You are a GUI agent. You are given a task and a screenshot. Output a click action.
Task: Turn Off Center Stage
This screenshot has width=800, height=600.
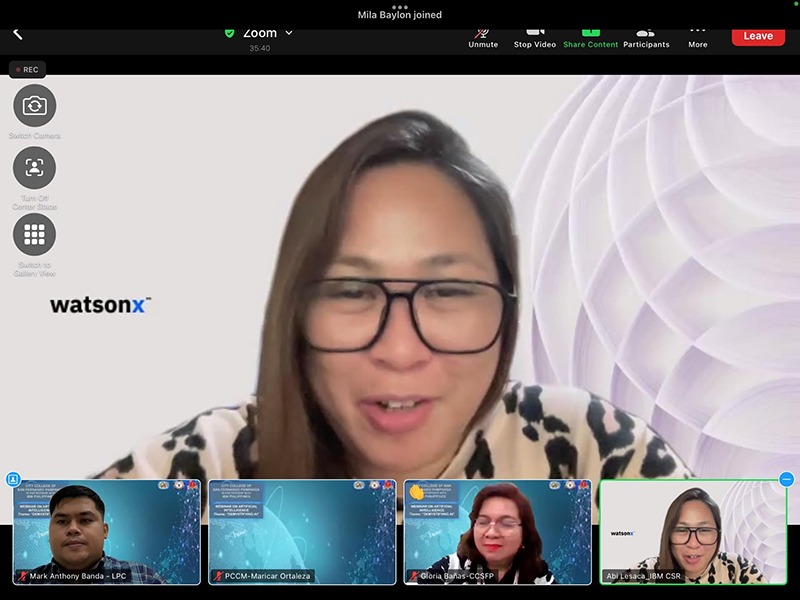click(35, 168)
